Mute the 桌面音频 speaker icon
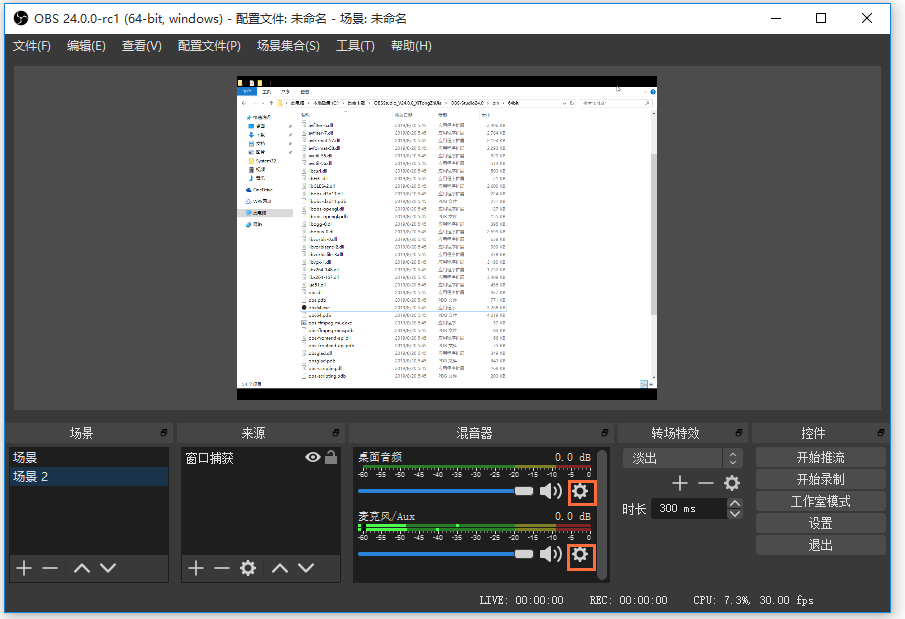905x619 pixels. [x=550, y=491]
